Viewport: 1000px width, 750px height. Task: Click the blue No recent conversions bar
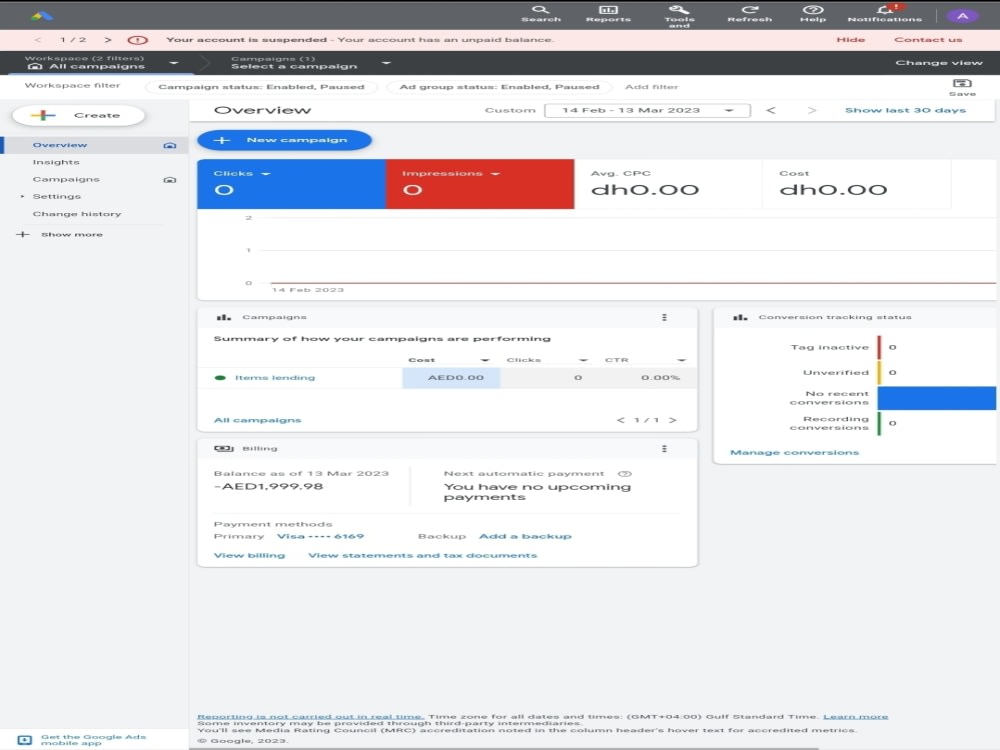[x=936, y=398]
